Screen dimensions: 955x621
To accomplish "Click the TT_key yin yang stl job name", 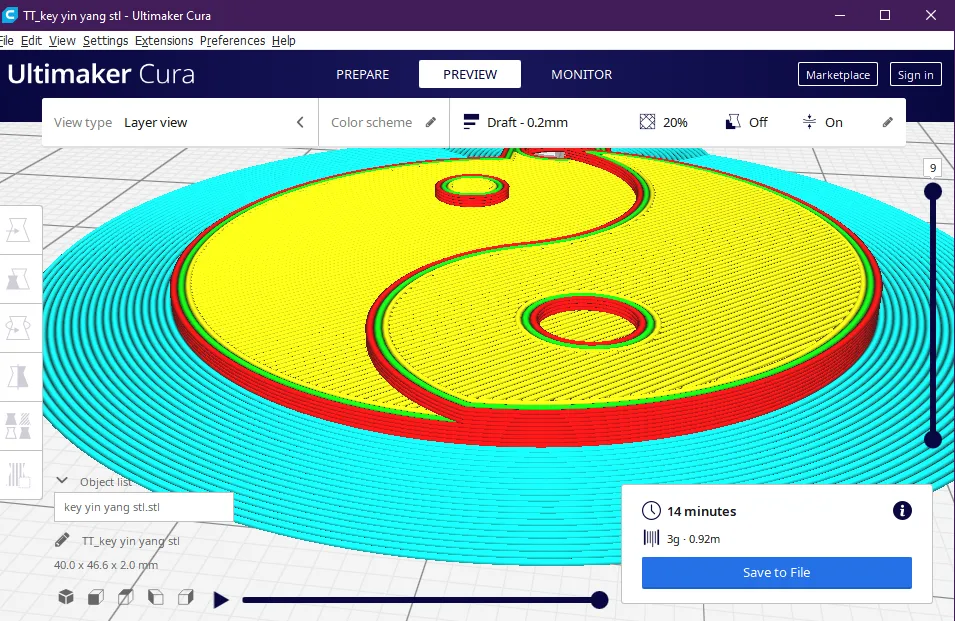I will click(x=130, y=541).
